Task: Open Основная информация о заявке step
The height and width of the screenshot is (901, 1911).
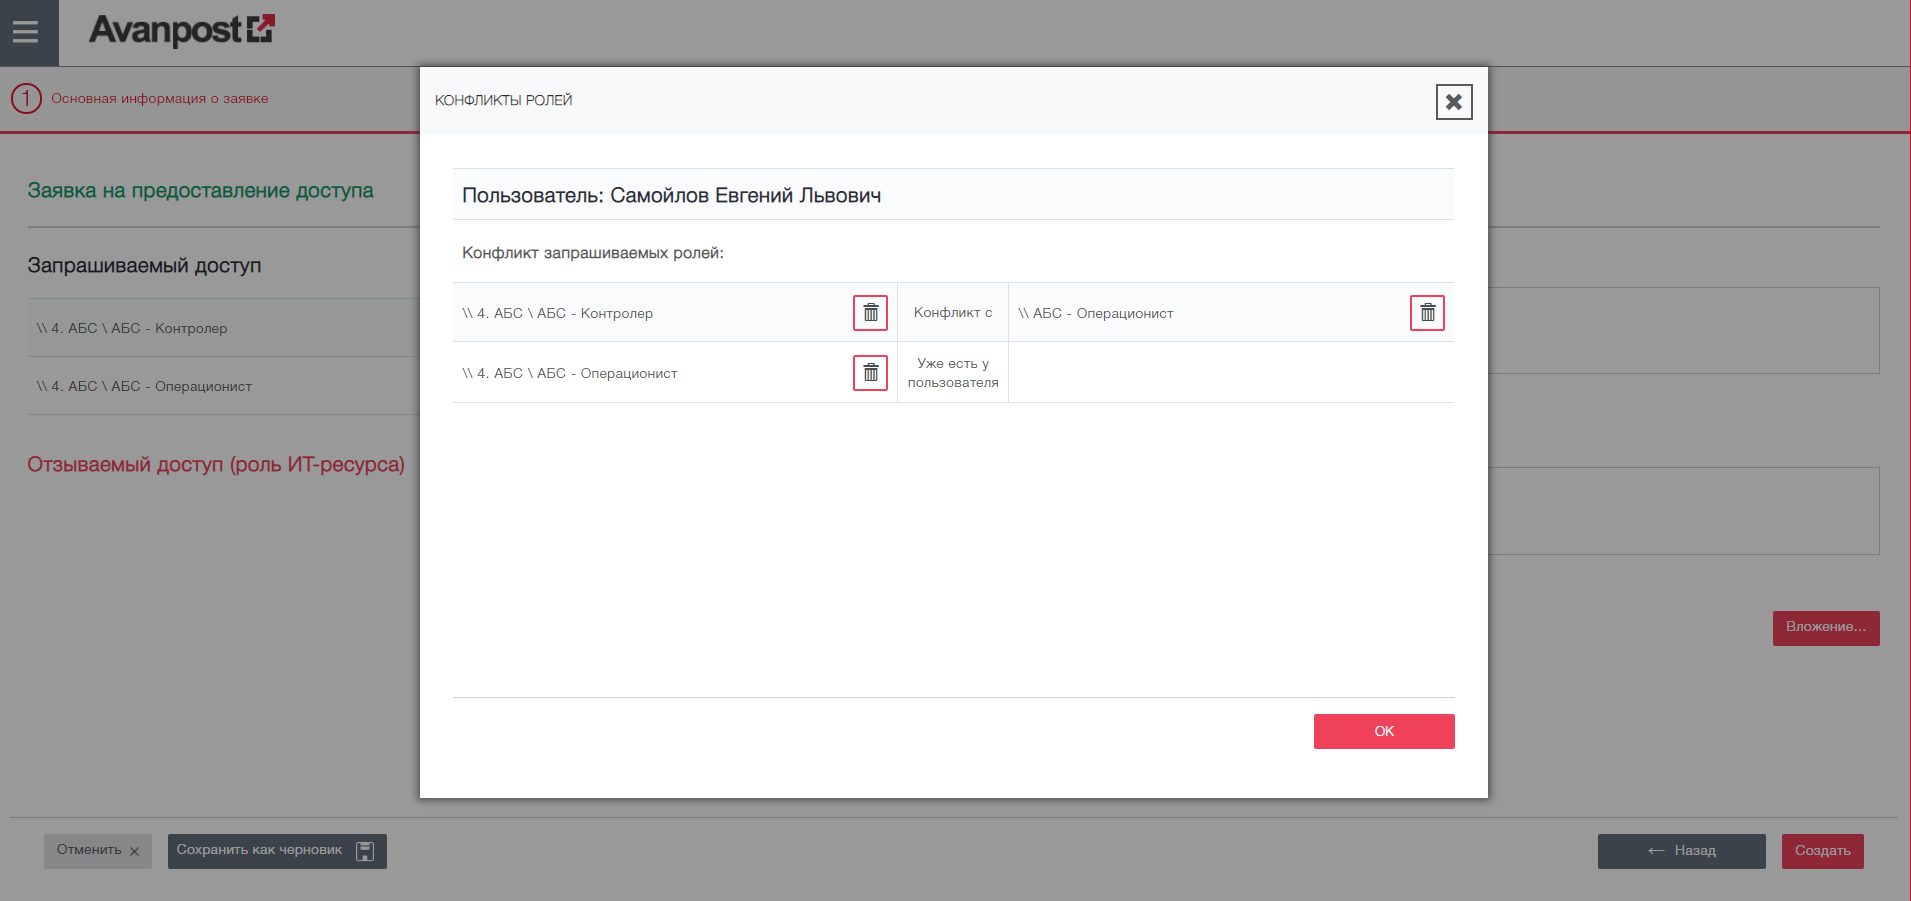Action: pyautogui.click(x=160, y=99)
